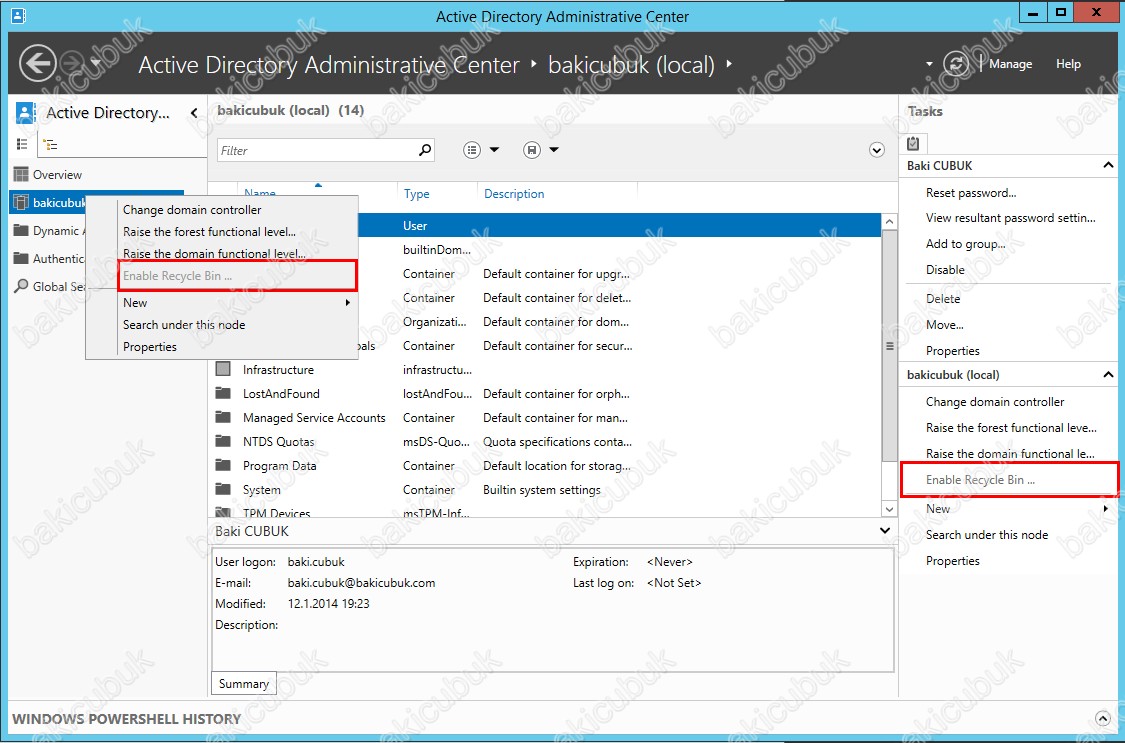Click the list scrollbar down arrow
This screenshot has height=743, width=1125.
889,509
